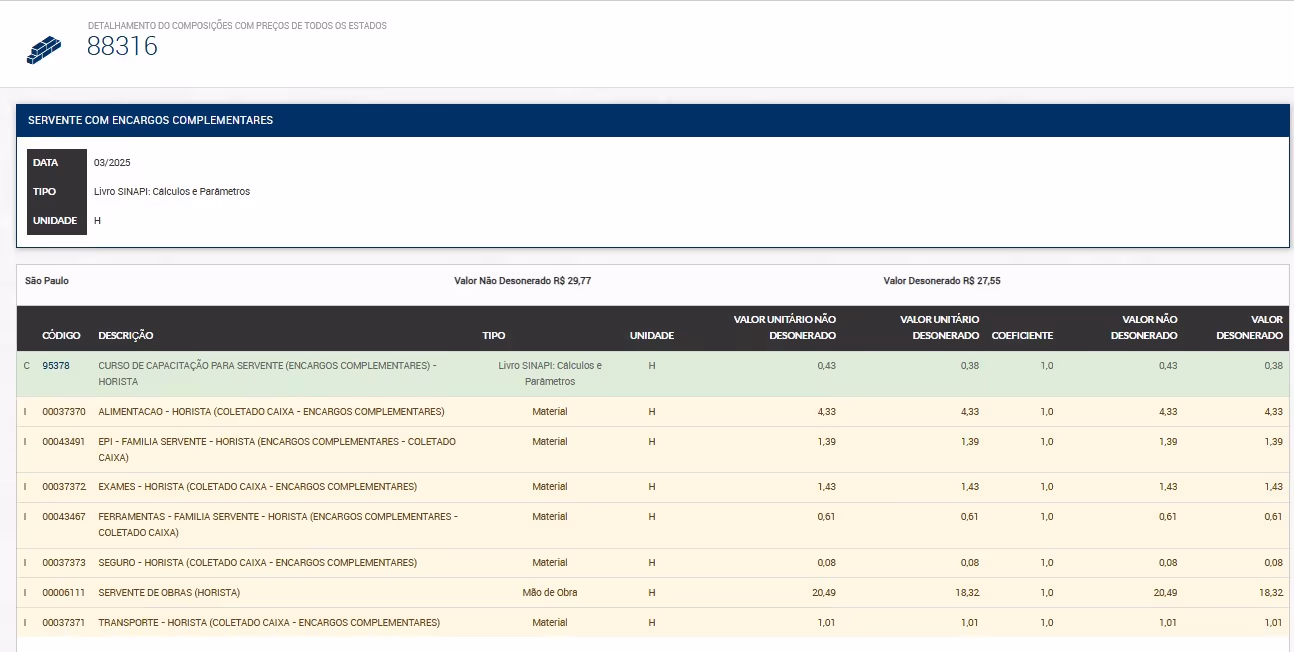
Task: Click the 'Servente com encargos complementares' panel header
Action: tap(652, 120)
